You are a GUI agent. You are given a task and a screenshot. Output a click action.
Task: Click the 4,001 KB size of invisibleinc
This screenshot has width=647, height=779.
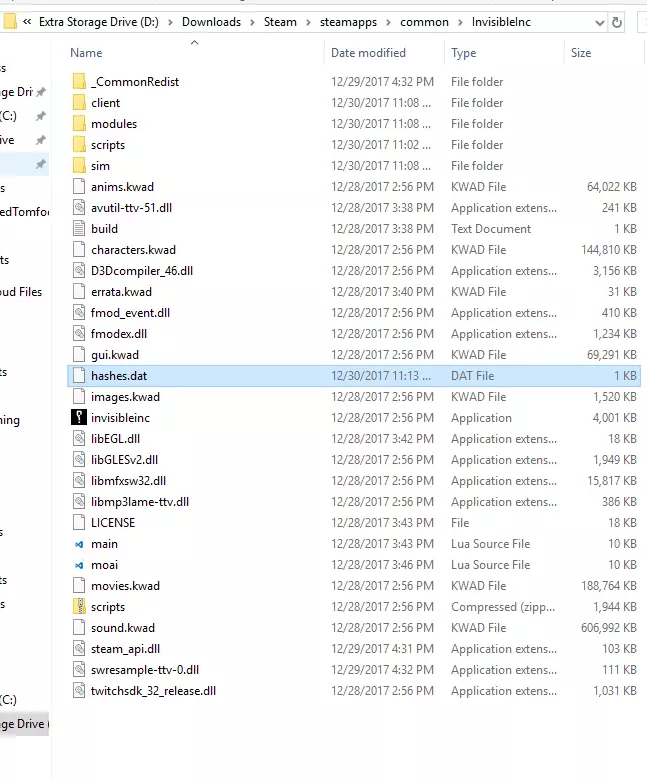pos(614,418)
